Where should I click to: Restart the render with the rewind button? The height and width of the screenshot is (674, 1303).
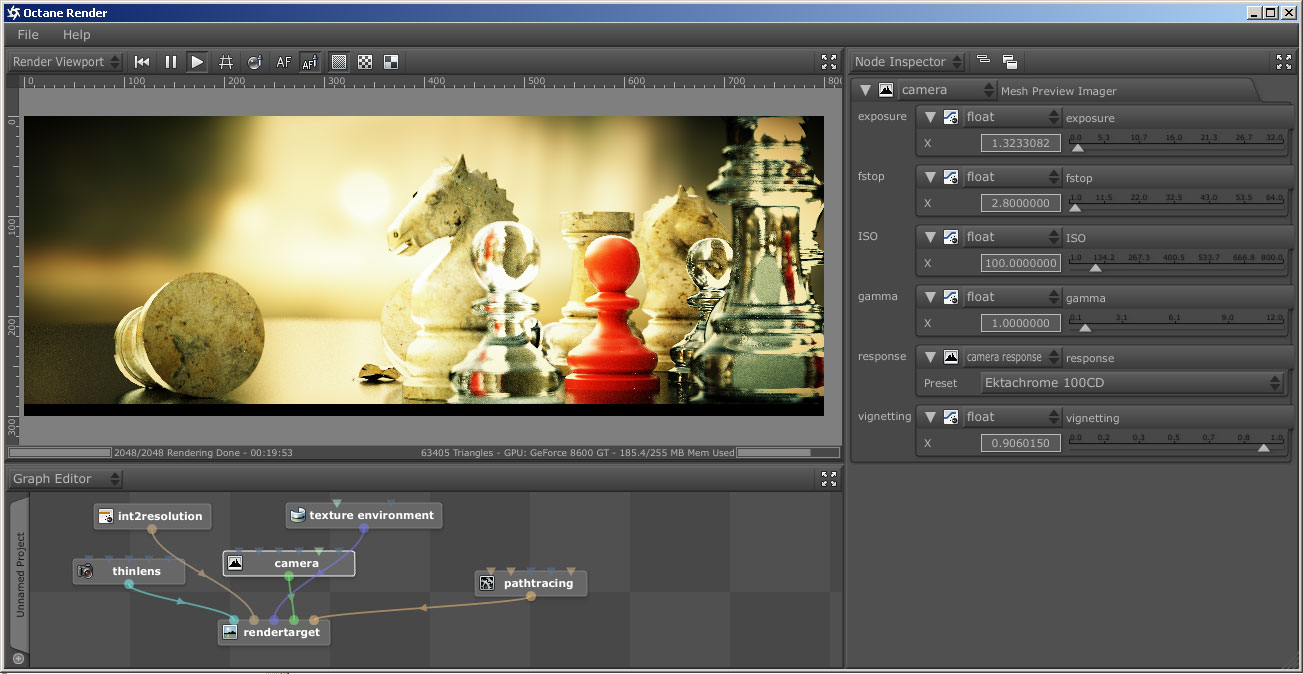click(142, 62)
